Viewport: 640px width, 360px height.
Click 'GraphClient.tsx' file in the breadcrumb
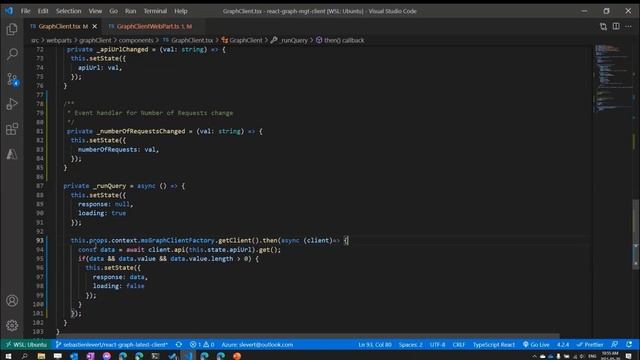pyautogui.click(x=188, y=40)
